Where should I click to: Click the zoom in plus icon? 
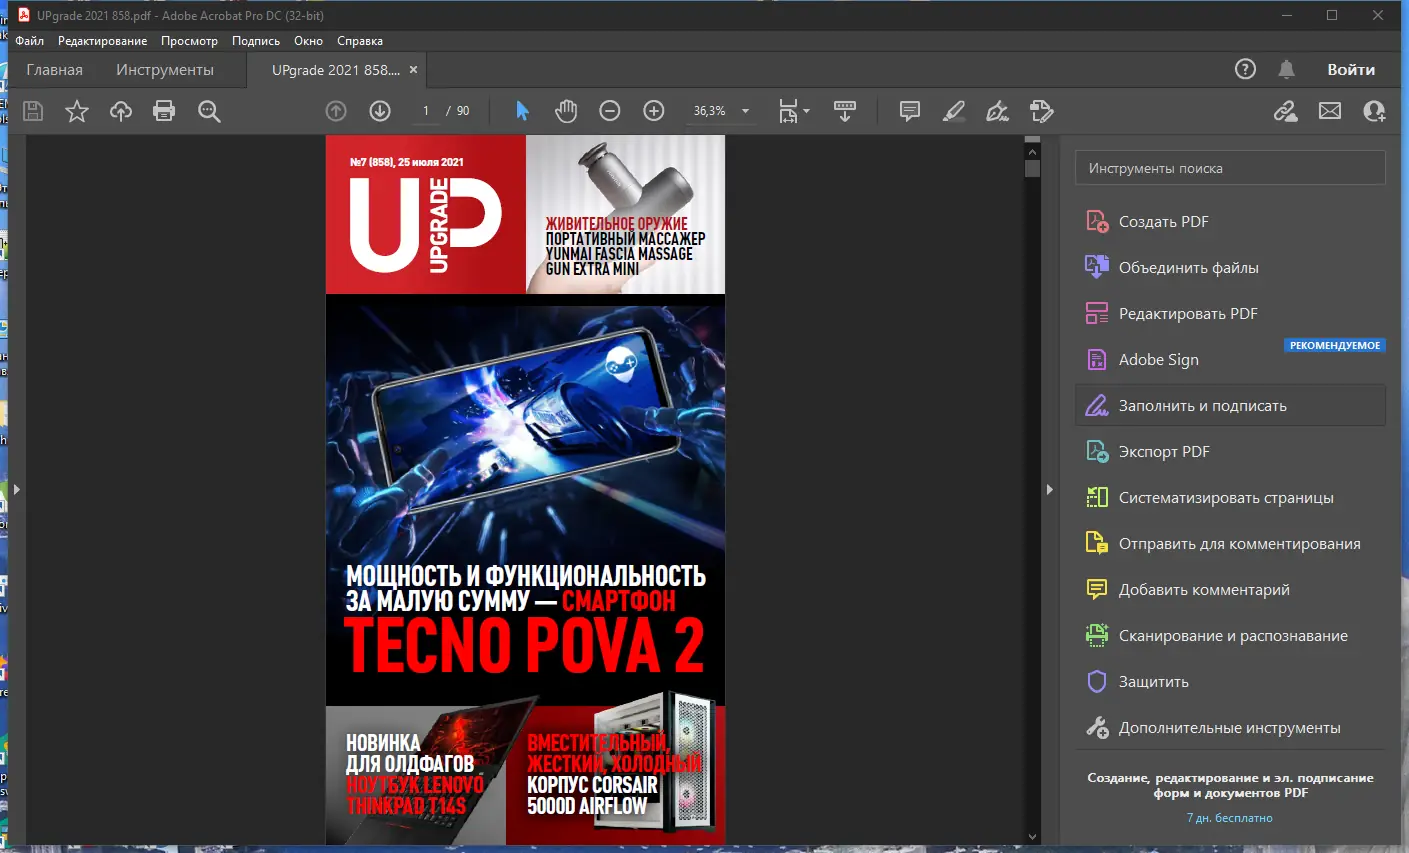point(654,111)
